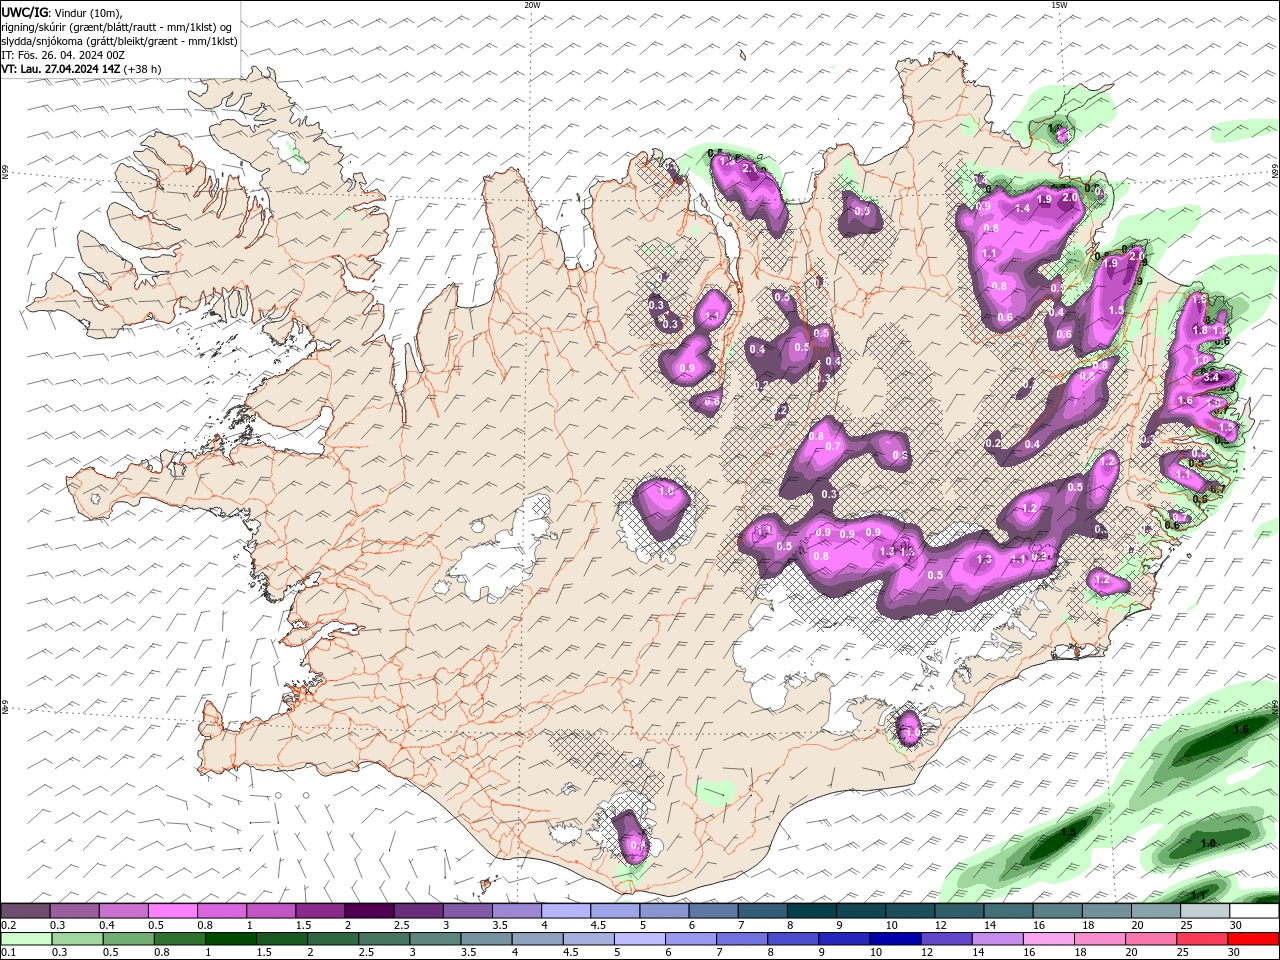Viewport: 1280px width, 960px height.
Task: Pick the pale green 0.1 swatch, bottom row
Action: click(25, 939)
